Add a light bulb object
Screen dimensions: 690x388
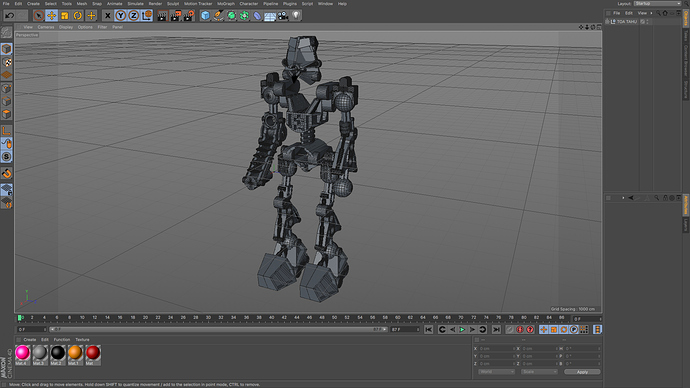point(296,15)
